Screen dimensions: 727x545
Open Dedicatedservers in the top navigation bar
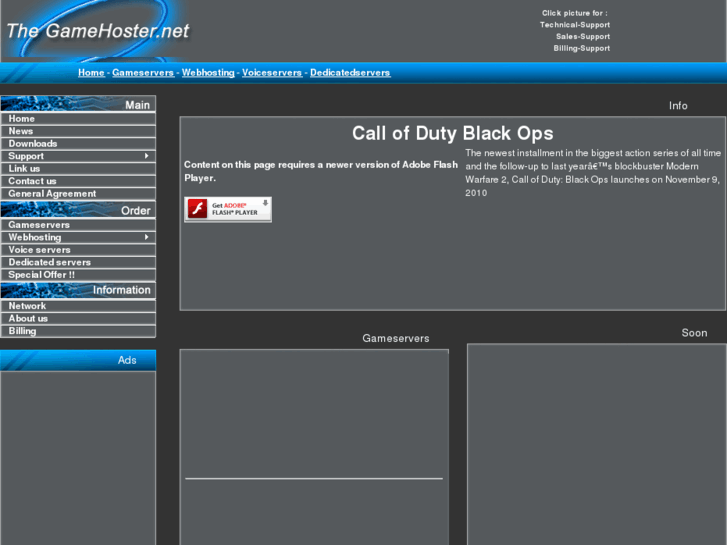point(350,73)
